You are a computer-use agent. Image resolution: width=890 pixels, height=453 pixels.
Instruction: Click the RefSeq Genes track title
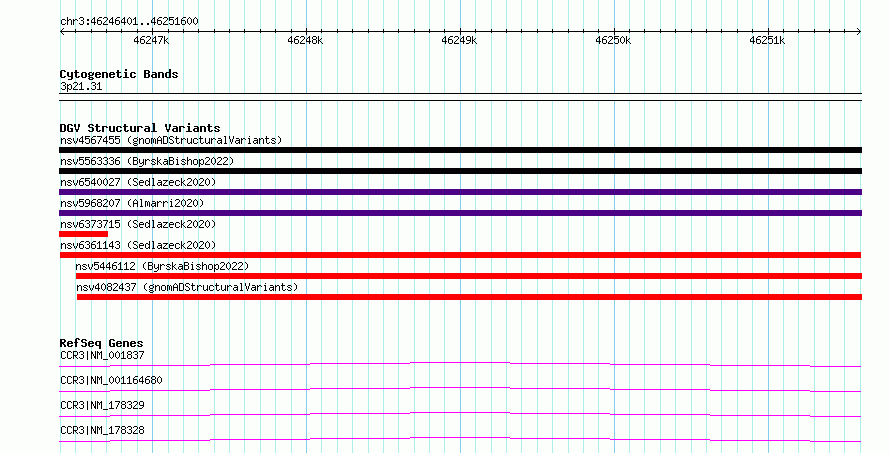[101, 343]
